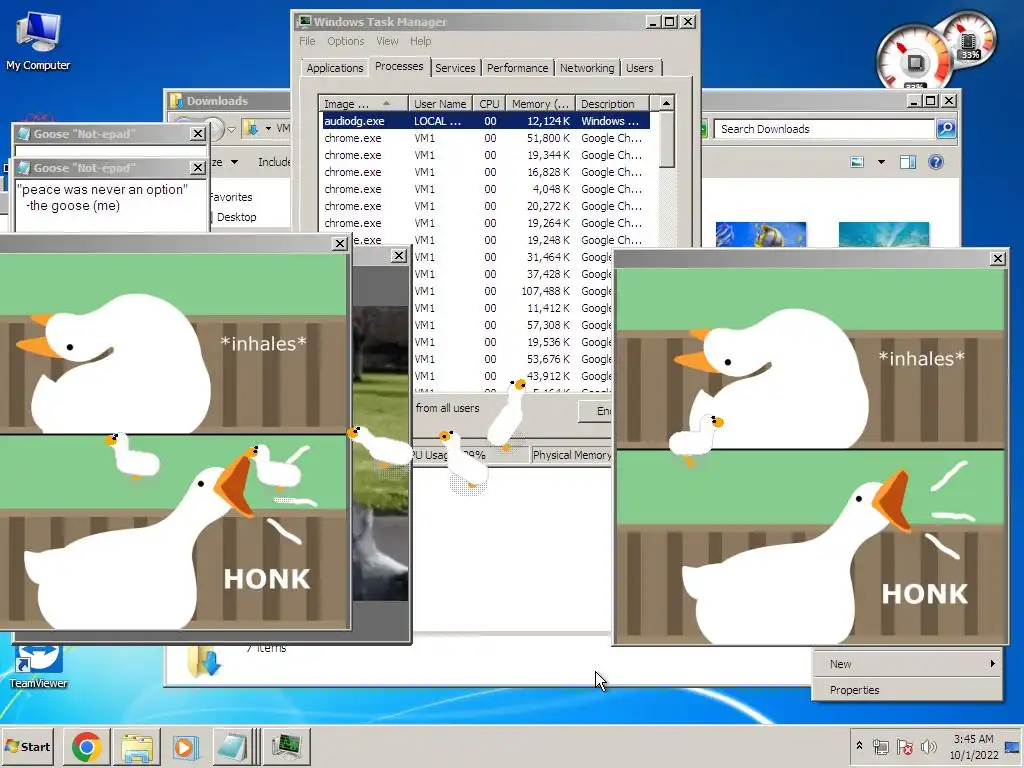Switch to Users tab
This screenshot has height=768, width=1024.
tap(639, 68)
